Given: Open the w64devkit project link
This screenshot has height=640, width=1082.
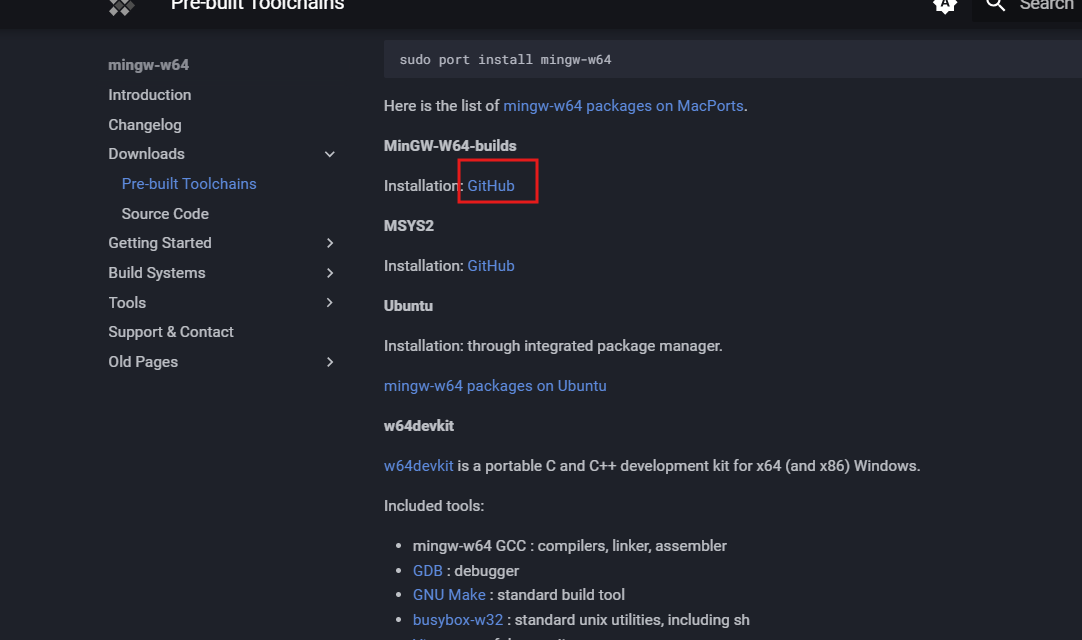Looking at the screenshot, I should tap(418, 466).
